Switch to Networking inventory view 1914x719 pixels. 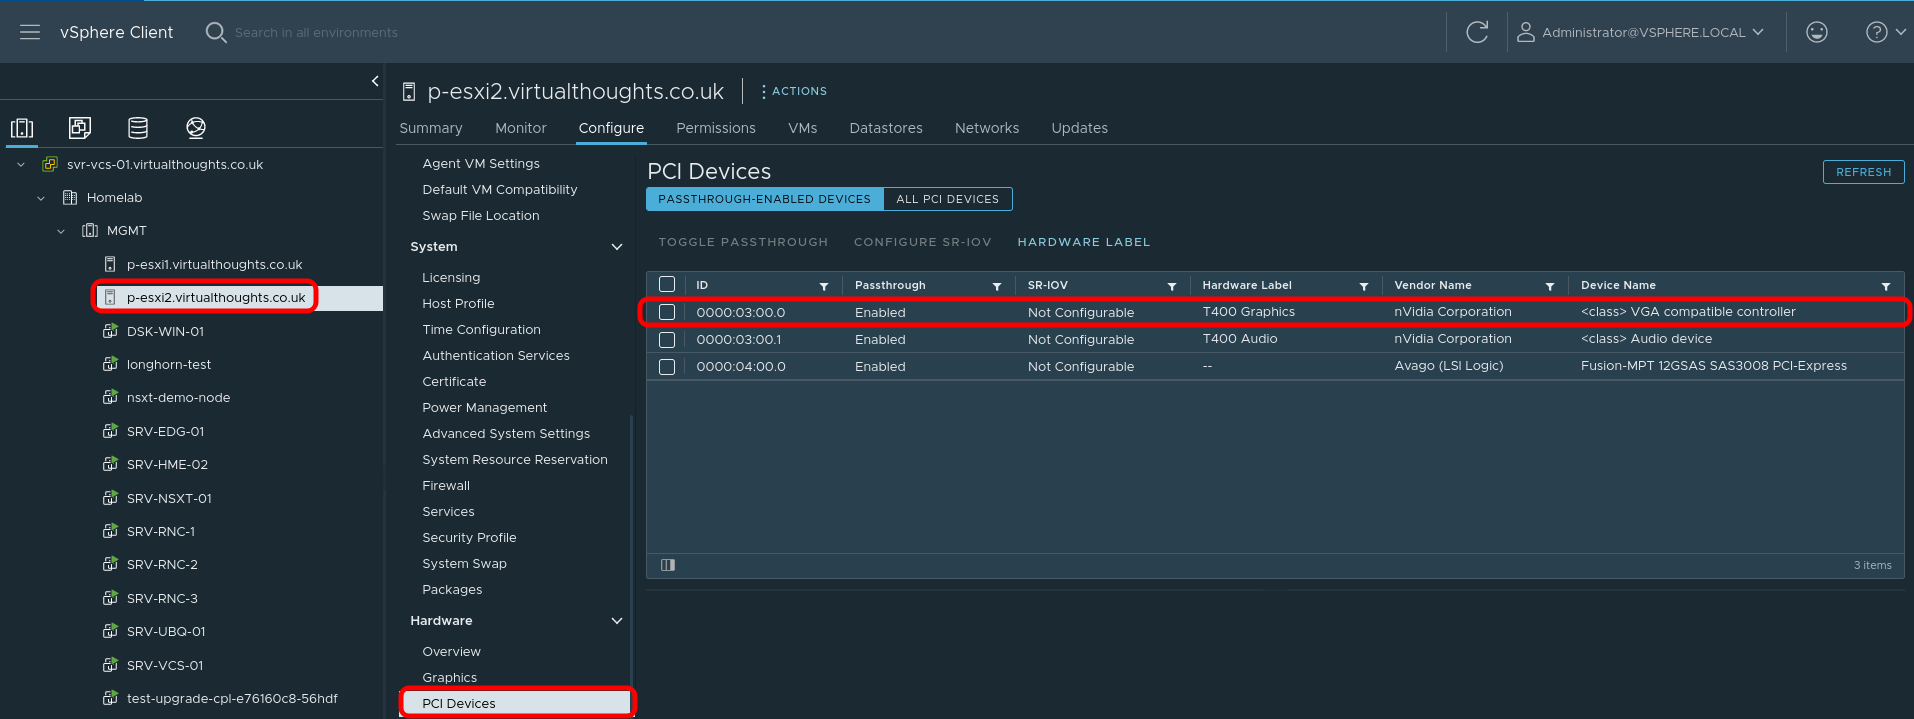pos(196,128)
